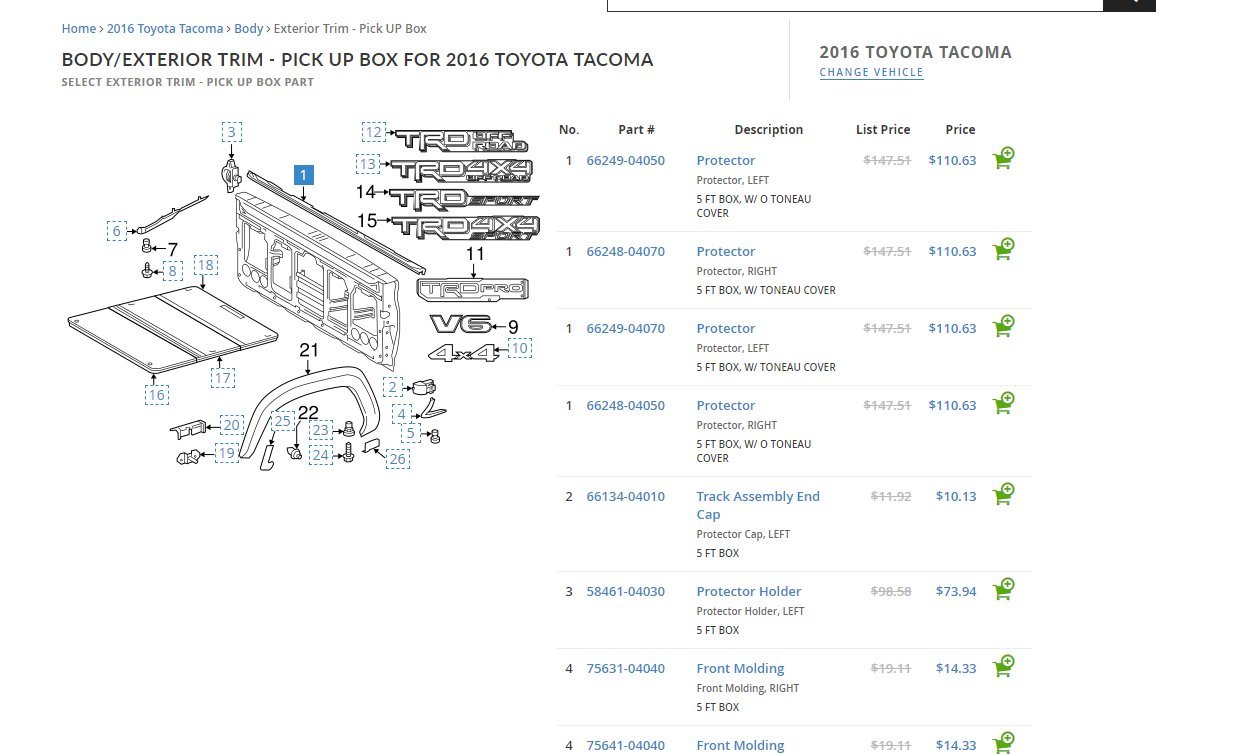This screenshot has height=754, width=1254.
Task: Click the V6 emblem in diagram
Action: [x=460, y=324]
